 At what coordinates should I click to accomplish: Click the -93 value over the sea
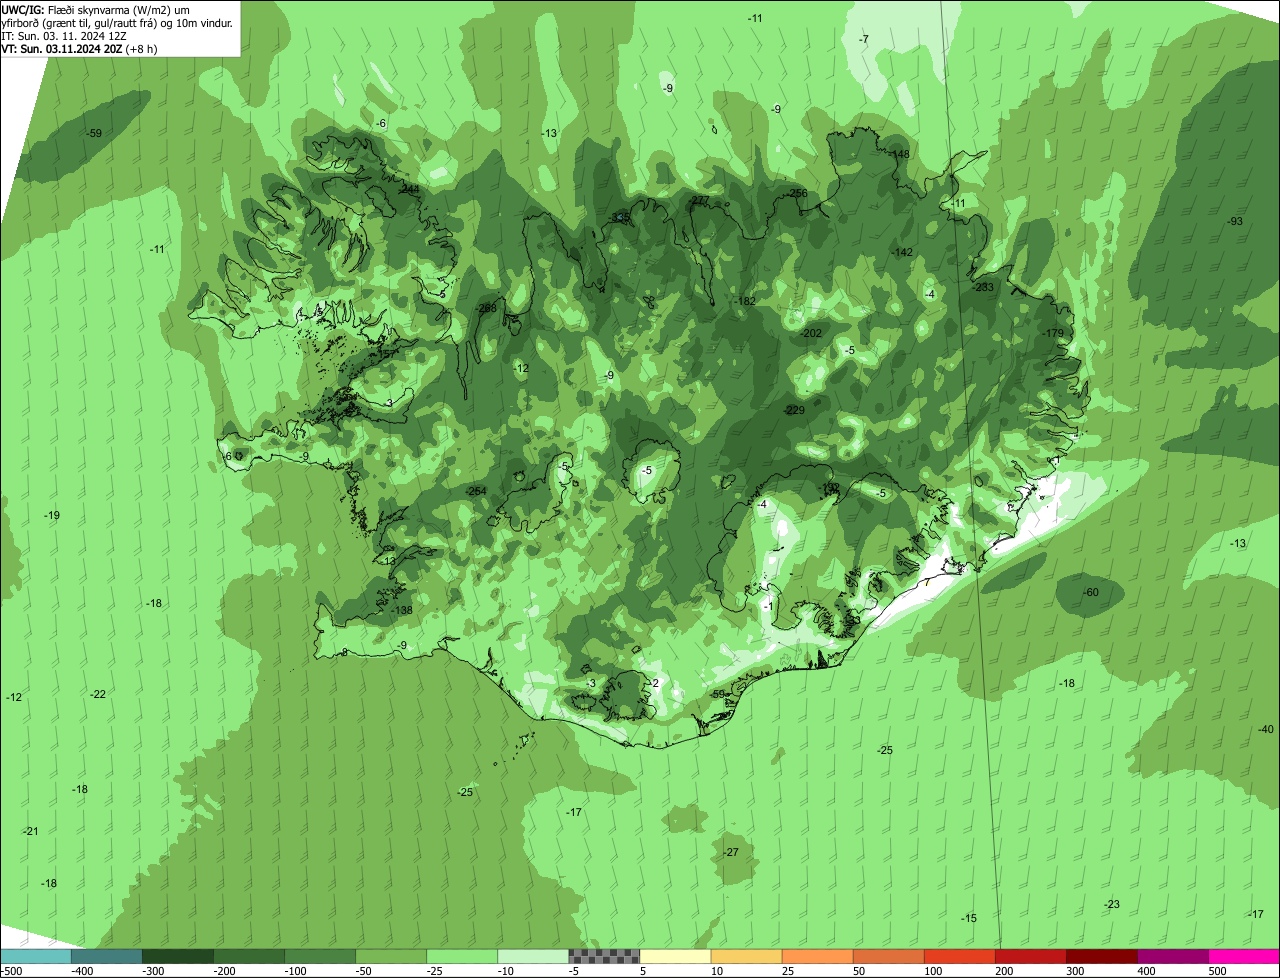point(1235,221)
